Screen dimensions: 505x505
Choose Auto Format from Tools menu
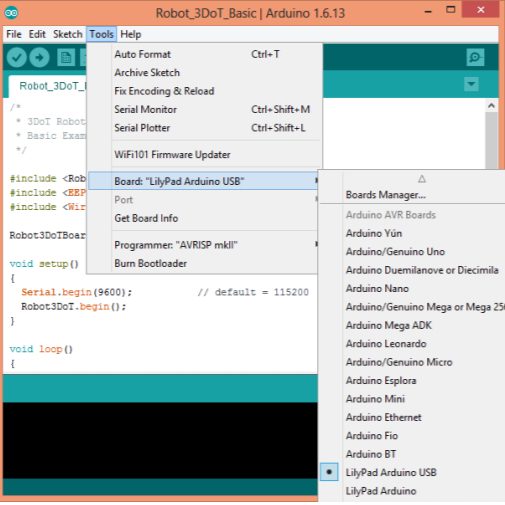[203, 54]
